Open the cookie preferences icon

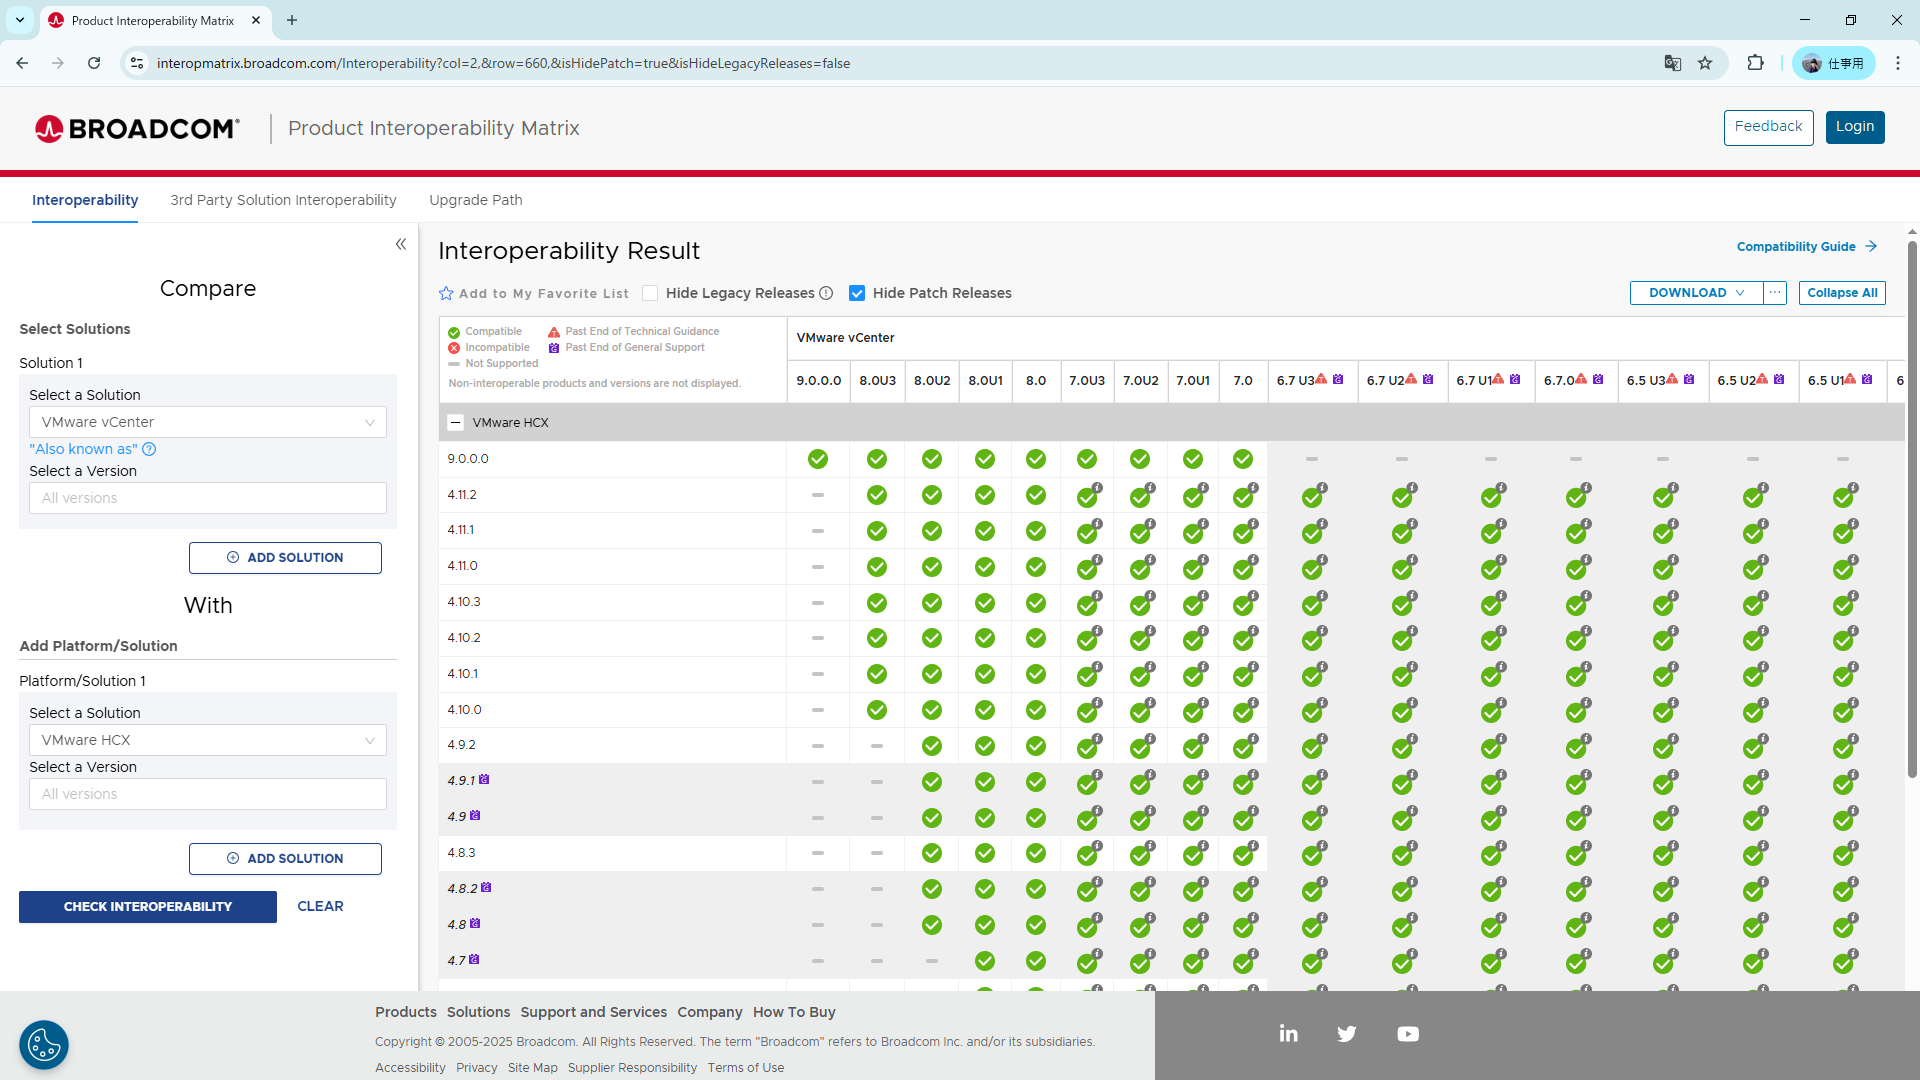(44, 1045)
